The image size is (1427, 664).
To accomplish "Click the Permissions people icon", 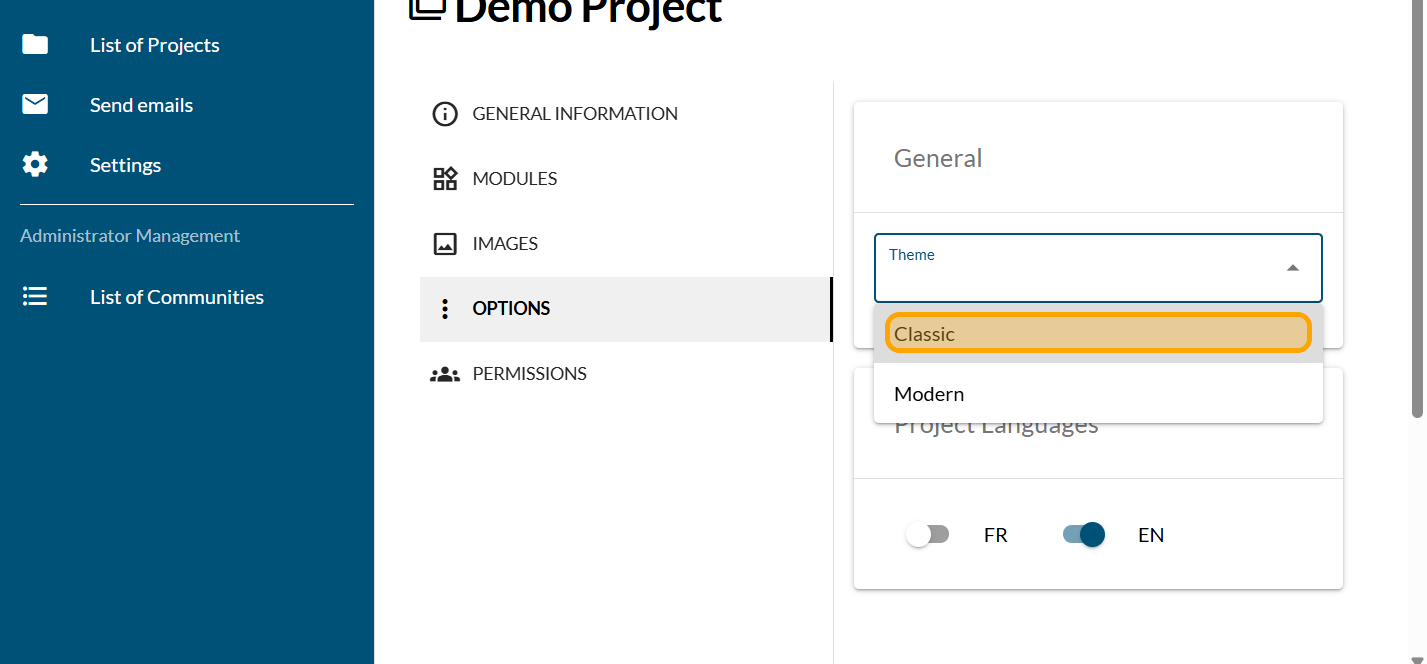I will tap(445, 374).
